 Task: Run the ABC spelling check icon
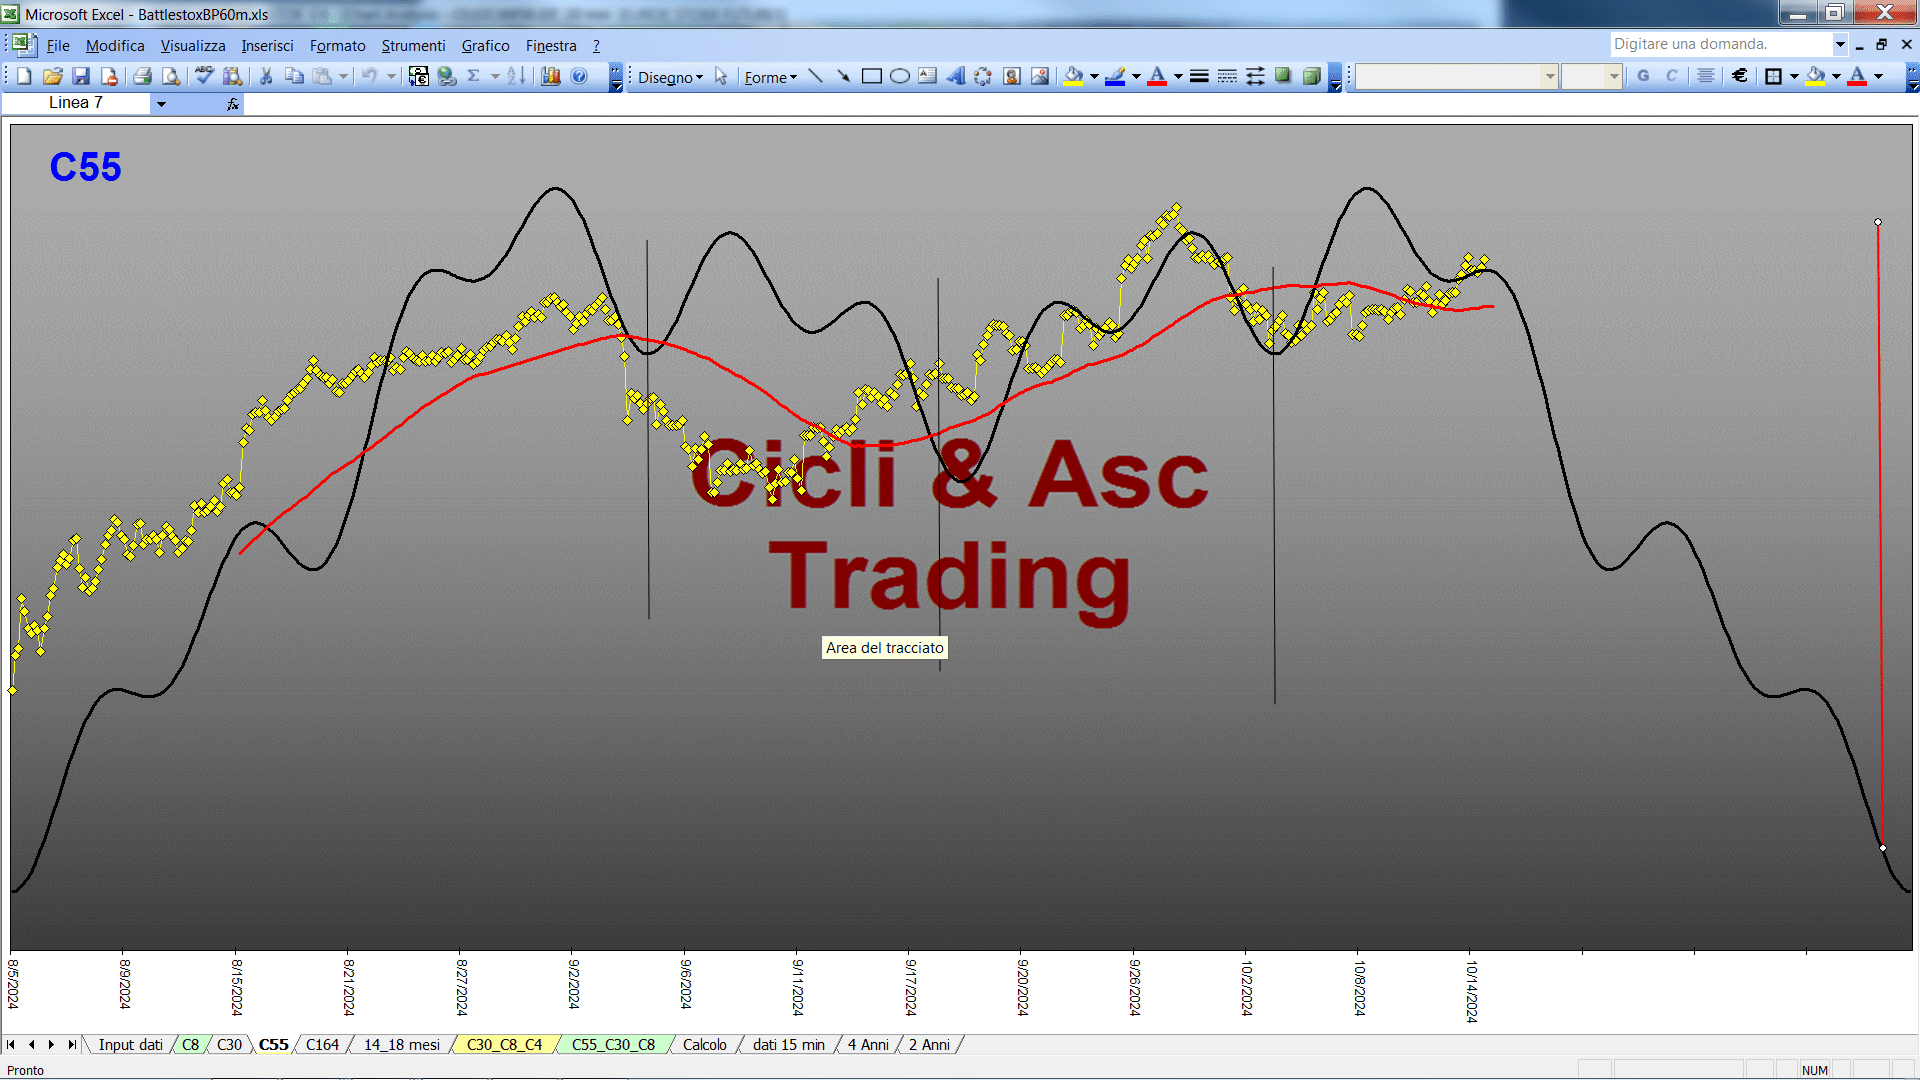point(205,76)
